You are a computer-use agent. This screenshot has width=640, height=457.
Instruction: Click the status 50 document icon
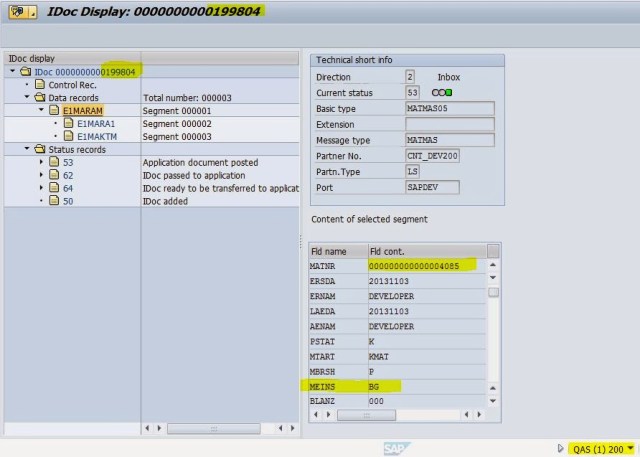point(54,201)
